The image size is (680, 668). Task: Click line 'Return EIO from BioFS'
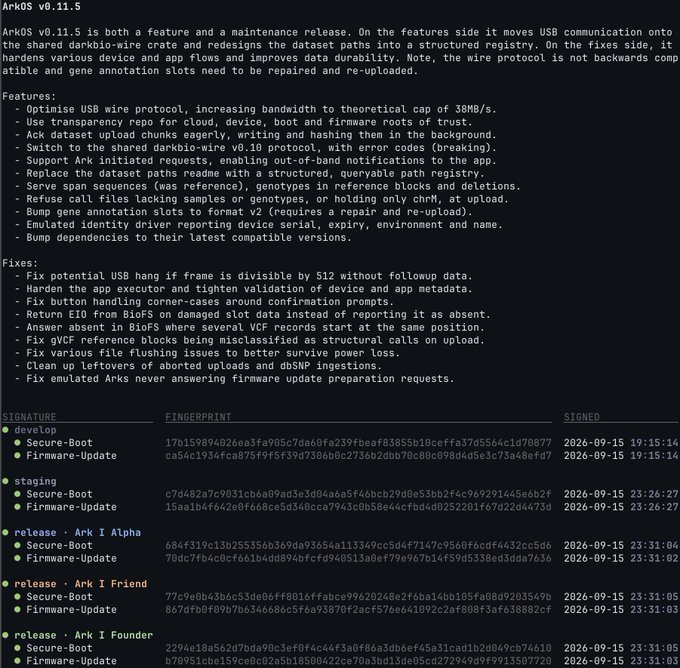[x=252, y=314]
